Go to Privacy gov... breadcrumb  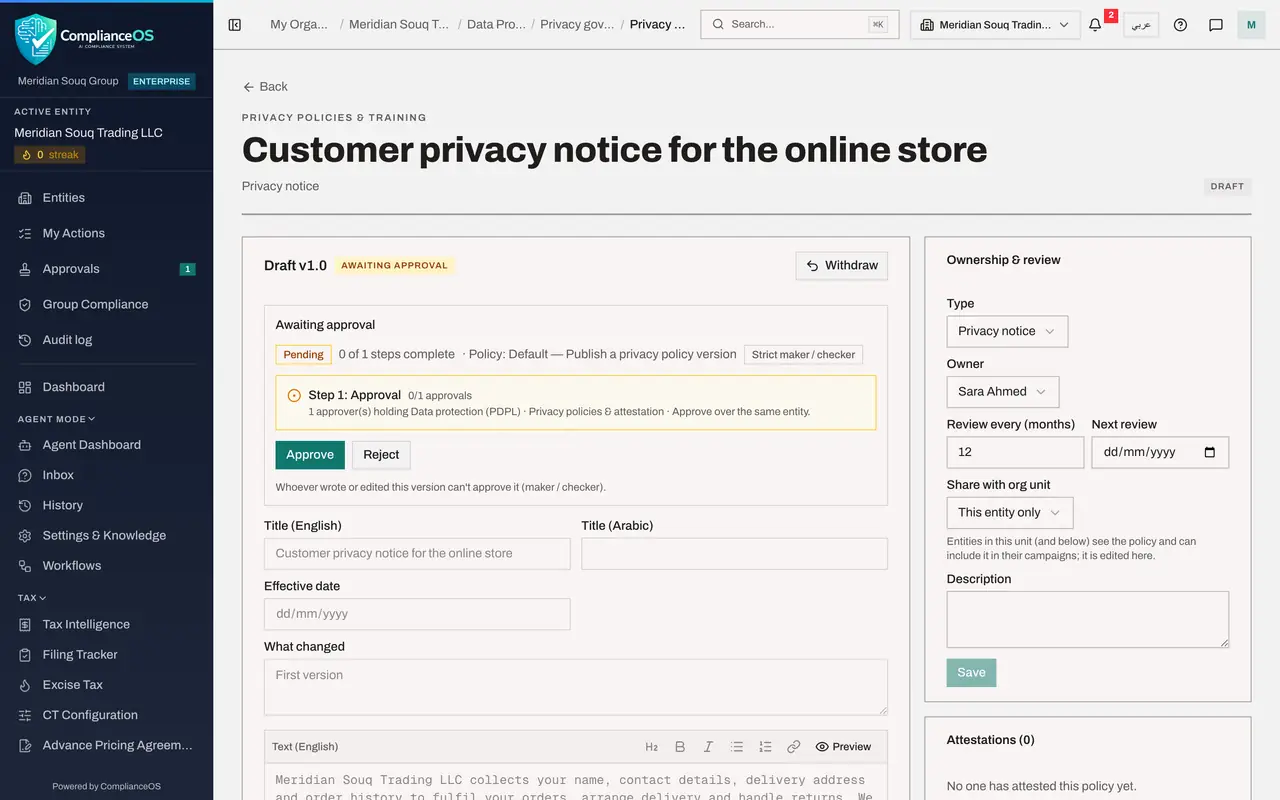click(575, 24)
